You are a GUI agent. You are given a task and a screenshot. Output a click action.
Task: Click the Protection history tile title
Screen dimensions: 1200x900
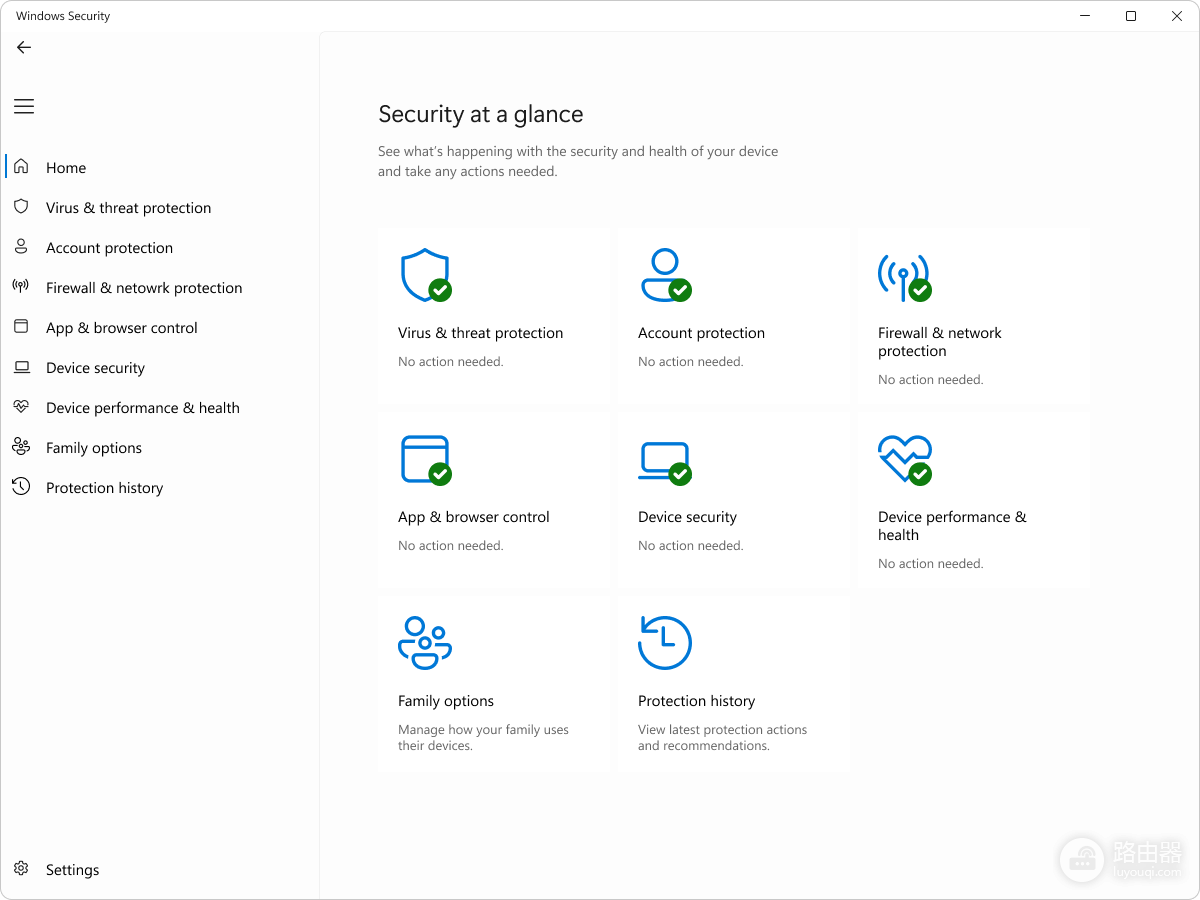pos(696,701)
